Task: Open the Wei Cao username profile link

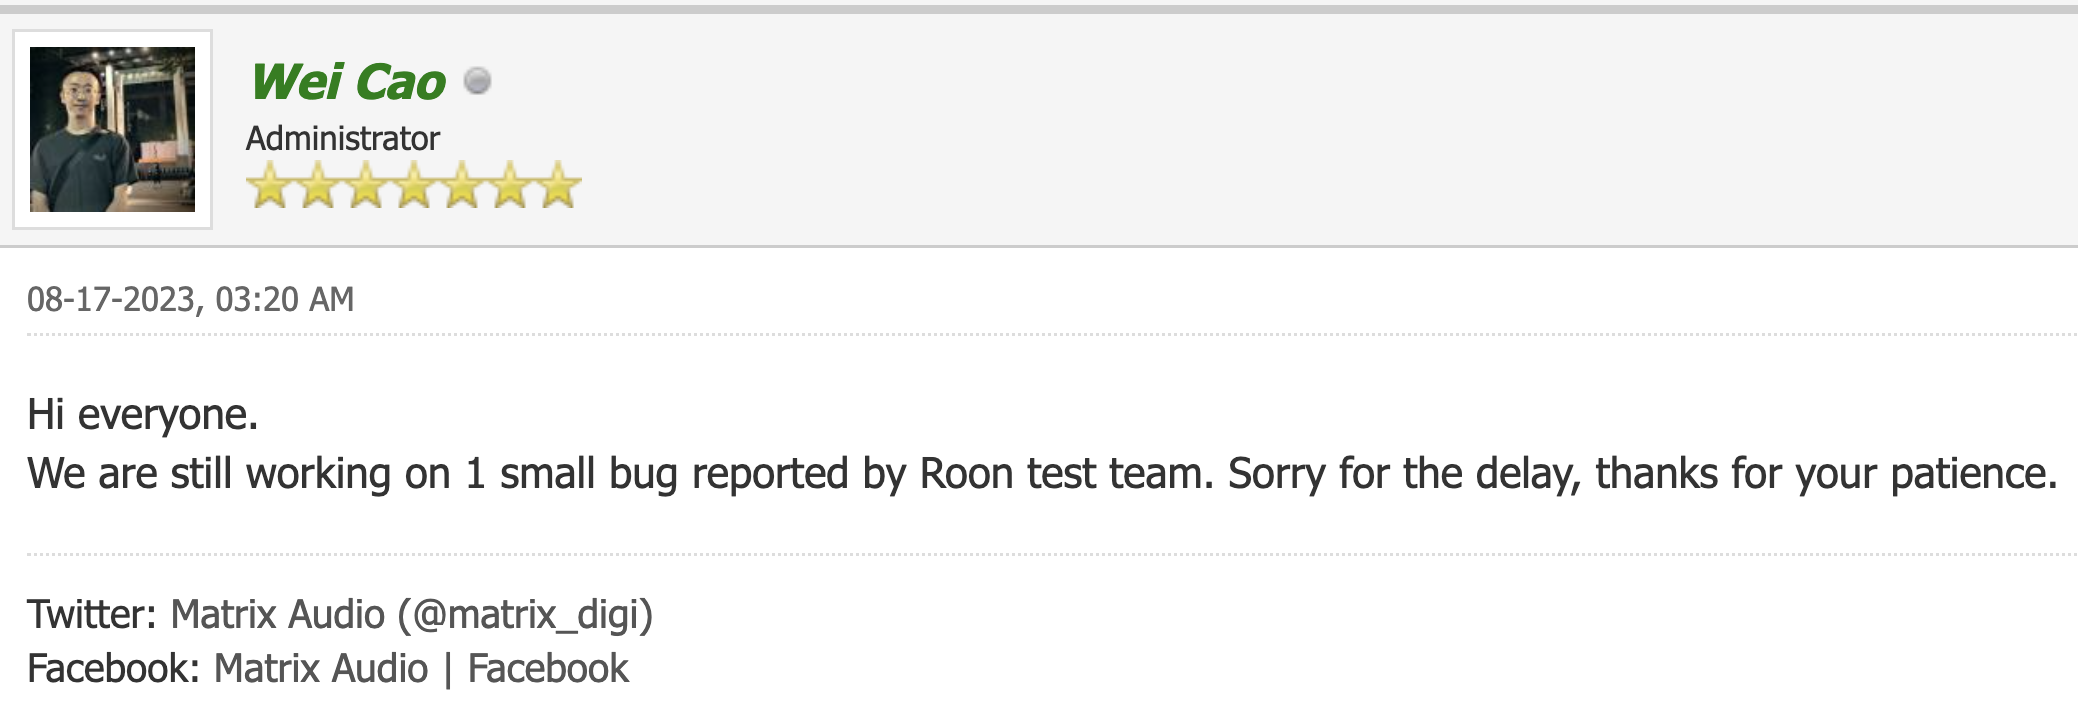Action: (348, 82)
